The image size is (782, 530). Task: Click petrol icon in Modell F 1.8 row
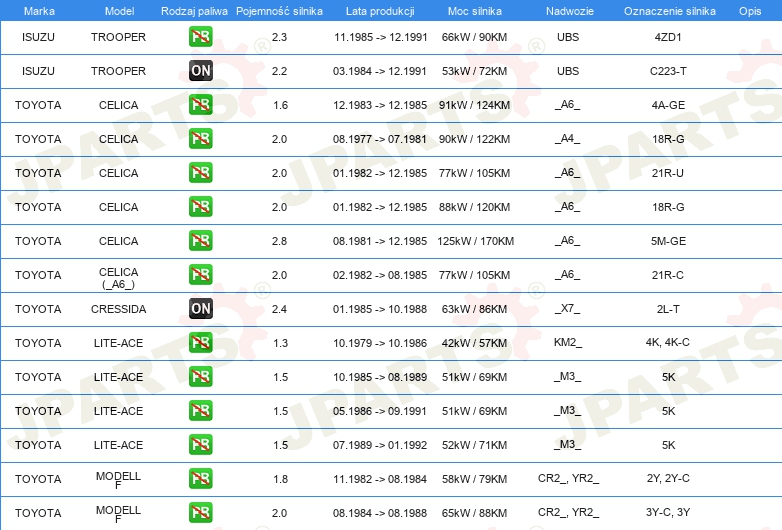coord(200,478)
